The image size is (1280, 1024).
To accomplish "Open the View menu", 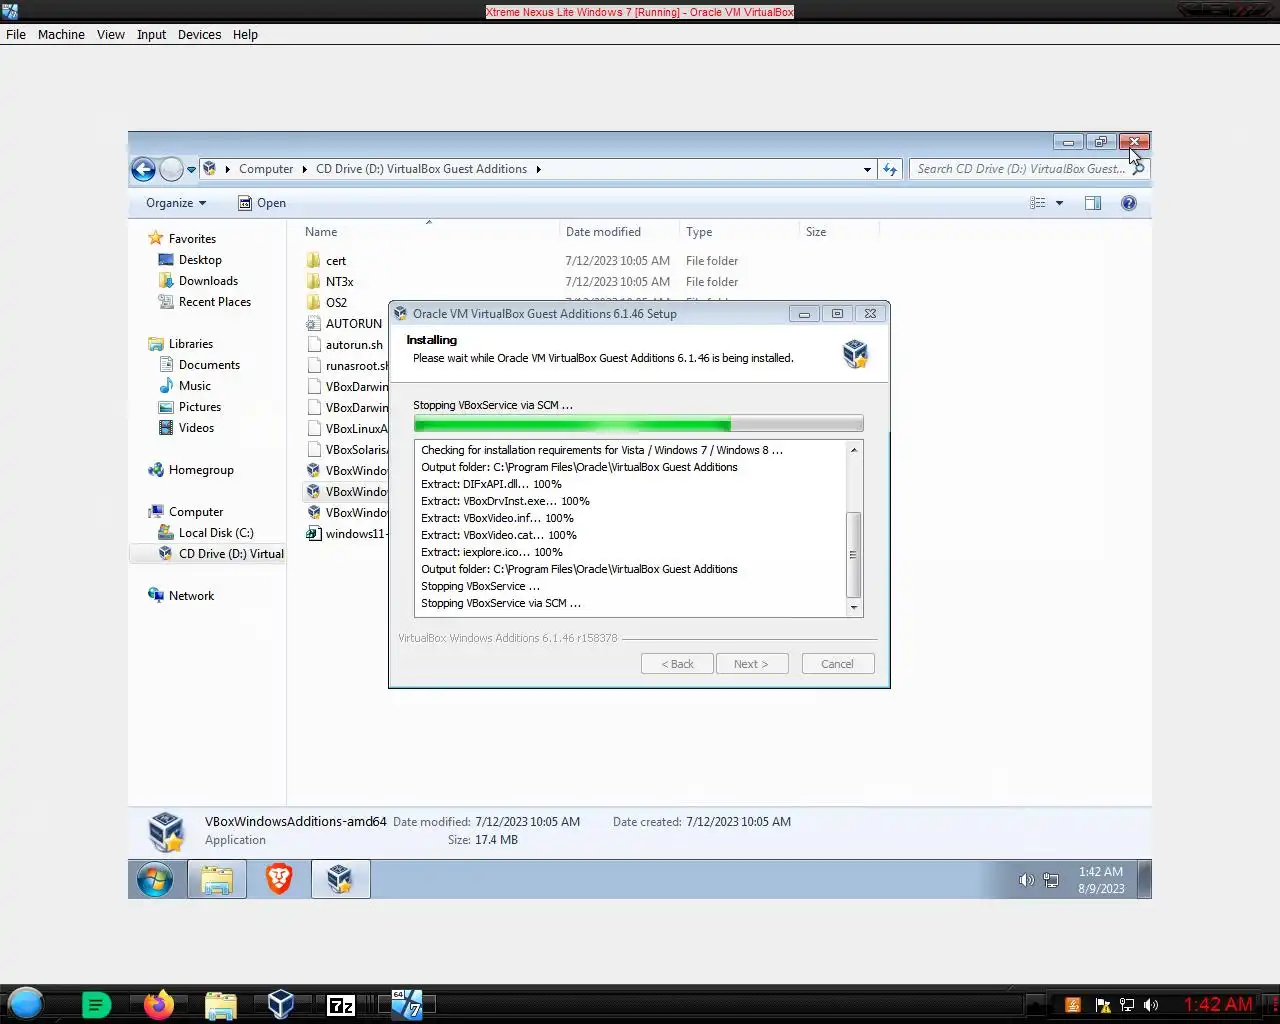I will click(110, 34).
